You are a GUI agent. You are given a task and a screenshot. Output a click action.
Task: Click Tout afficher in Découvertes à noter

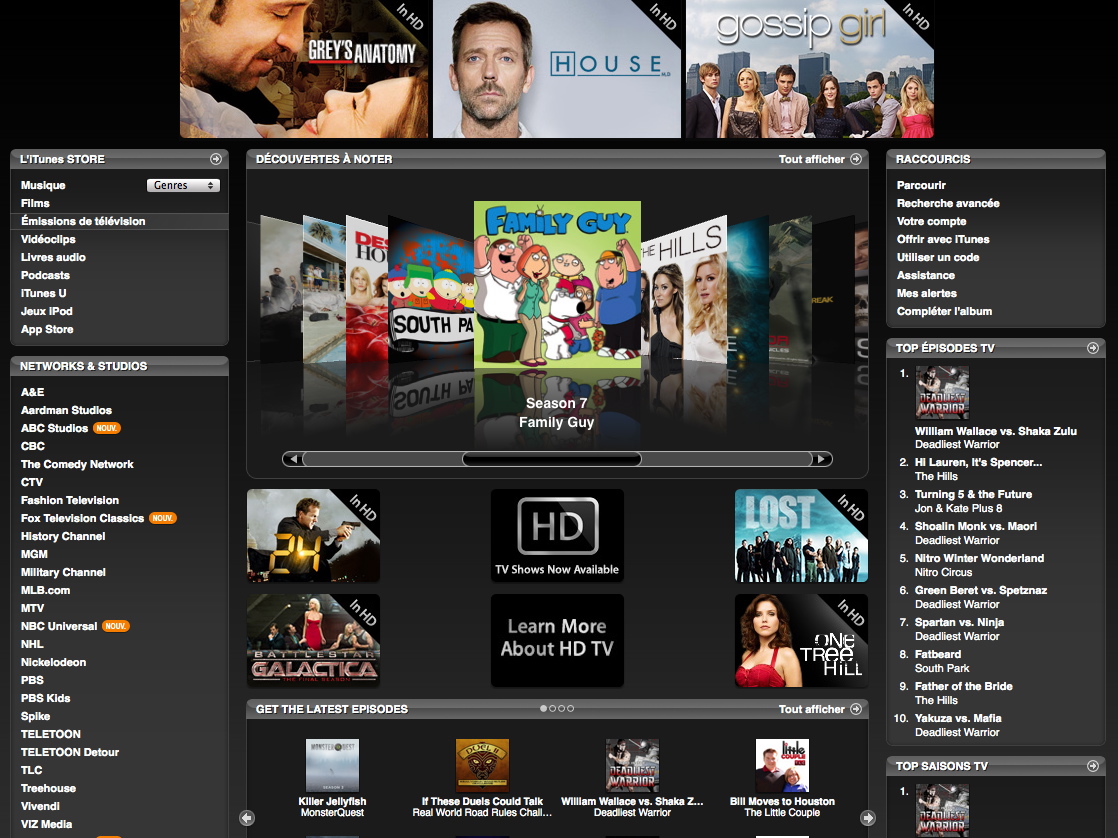click(x=811, y=159)
